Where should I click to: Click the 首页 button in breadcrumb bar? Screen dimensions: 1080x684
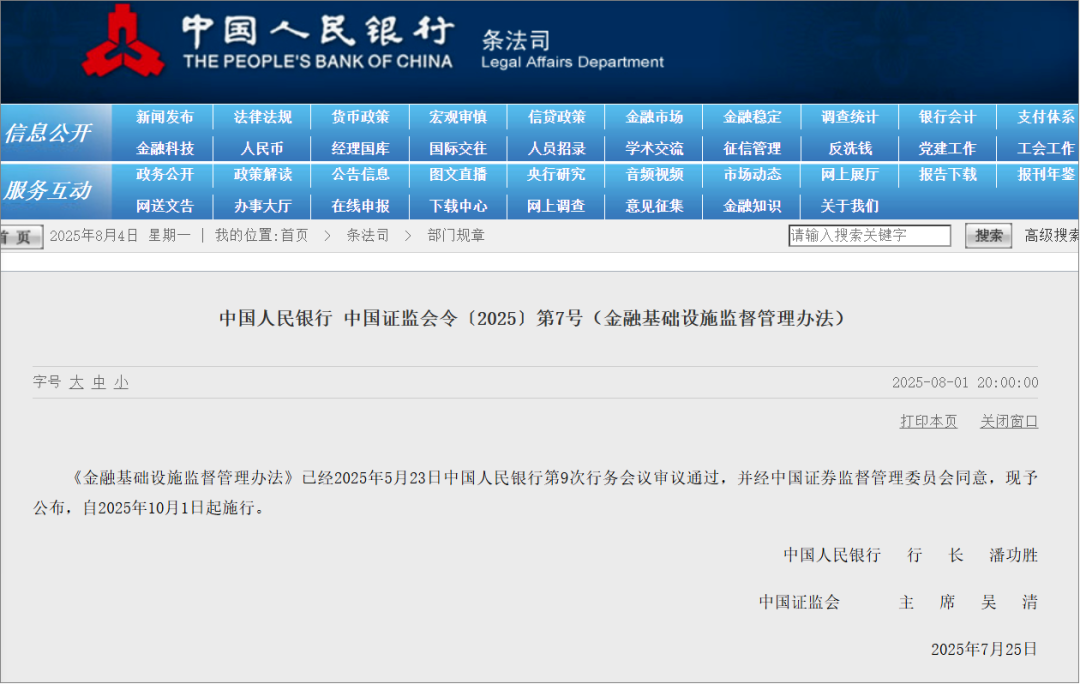point(21,237)
